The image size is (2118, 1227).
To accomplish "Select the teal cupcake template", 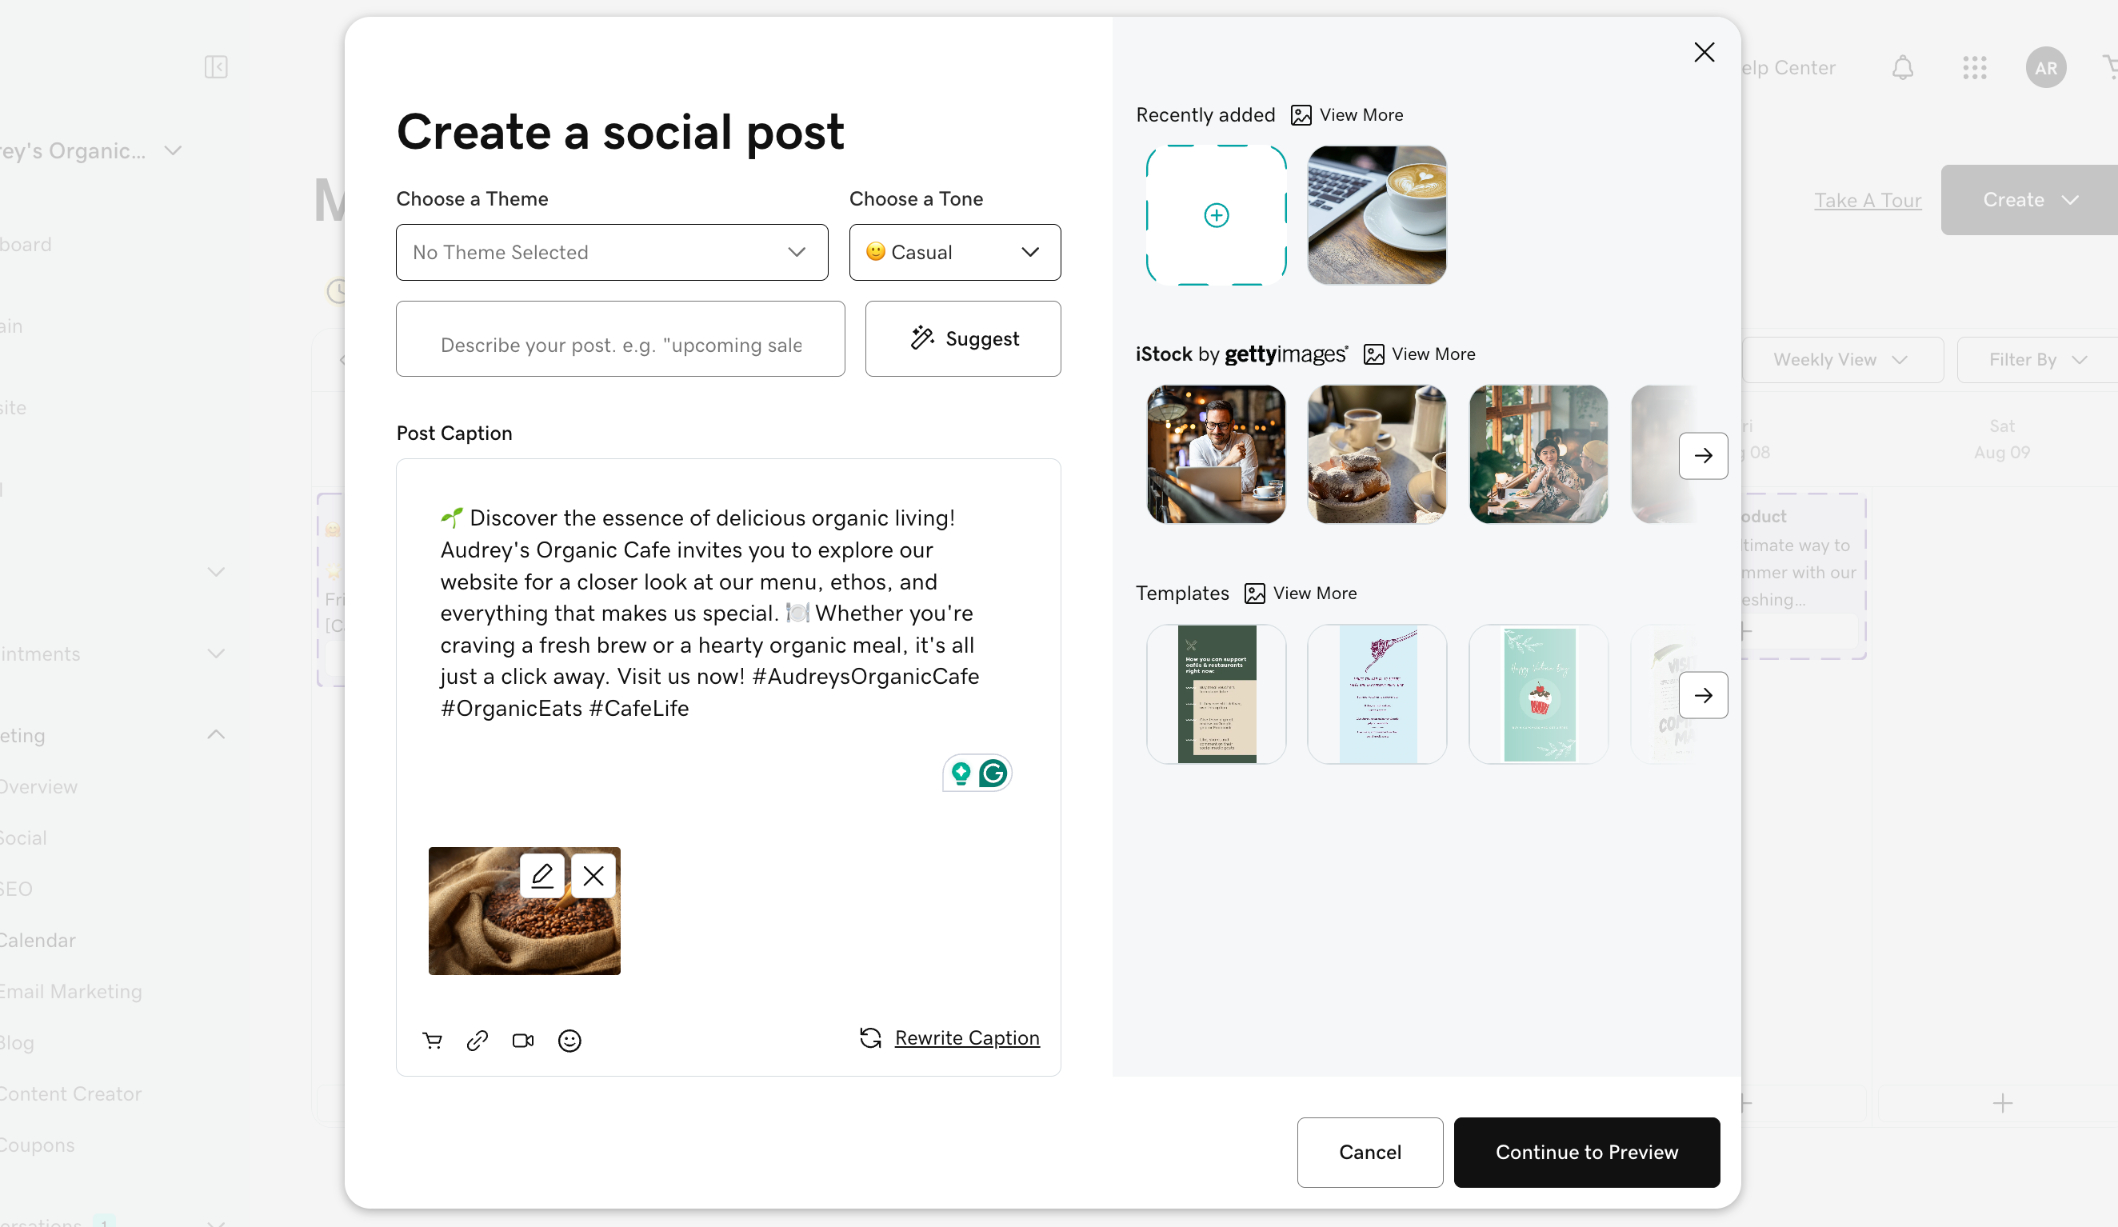I will click(1539, 694).
